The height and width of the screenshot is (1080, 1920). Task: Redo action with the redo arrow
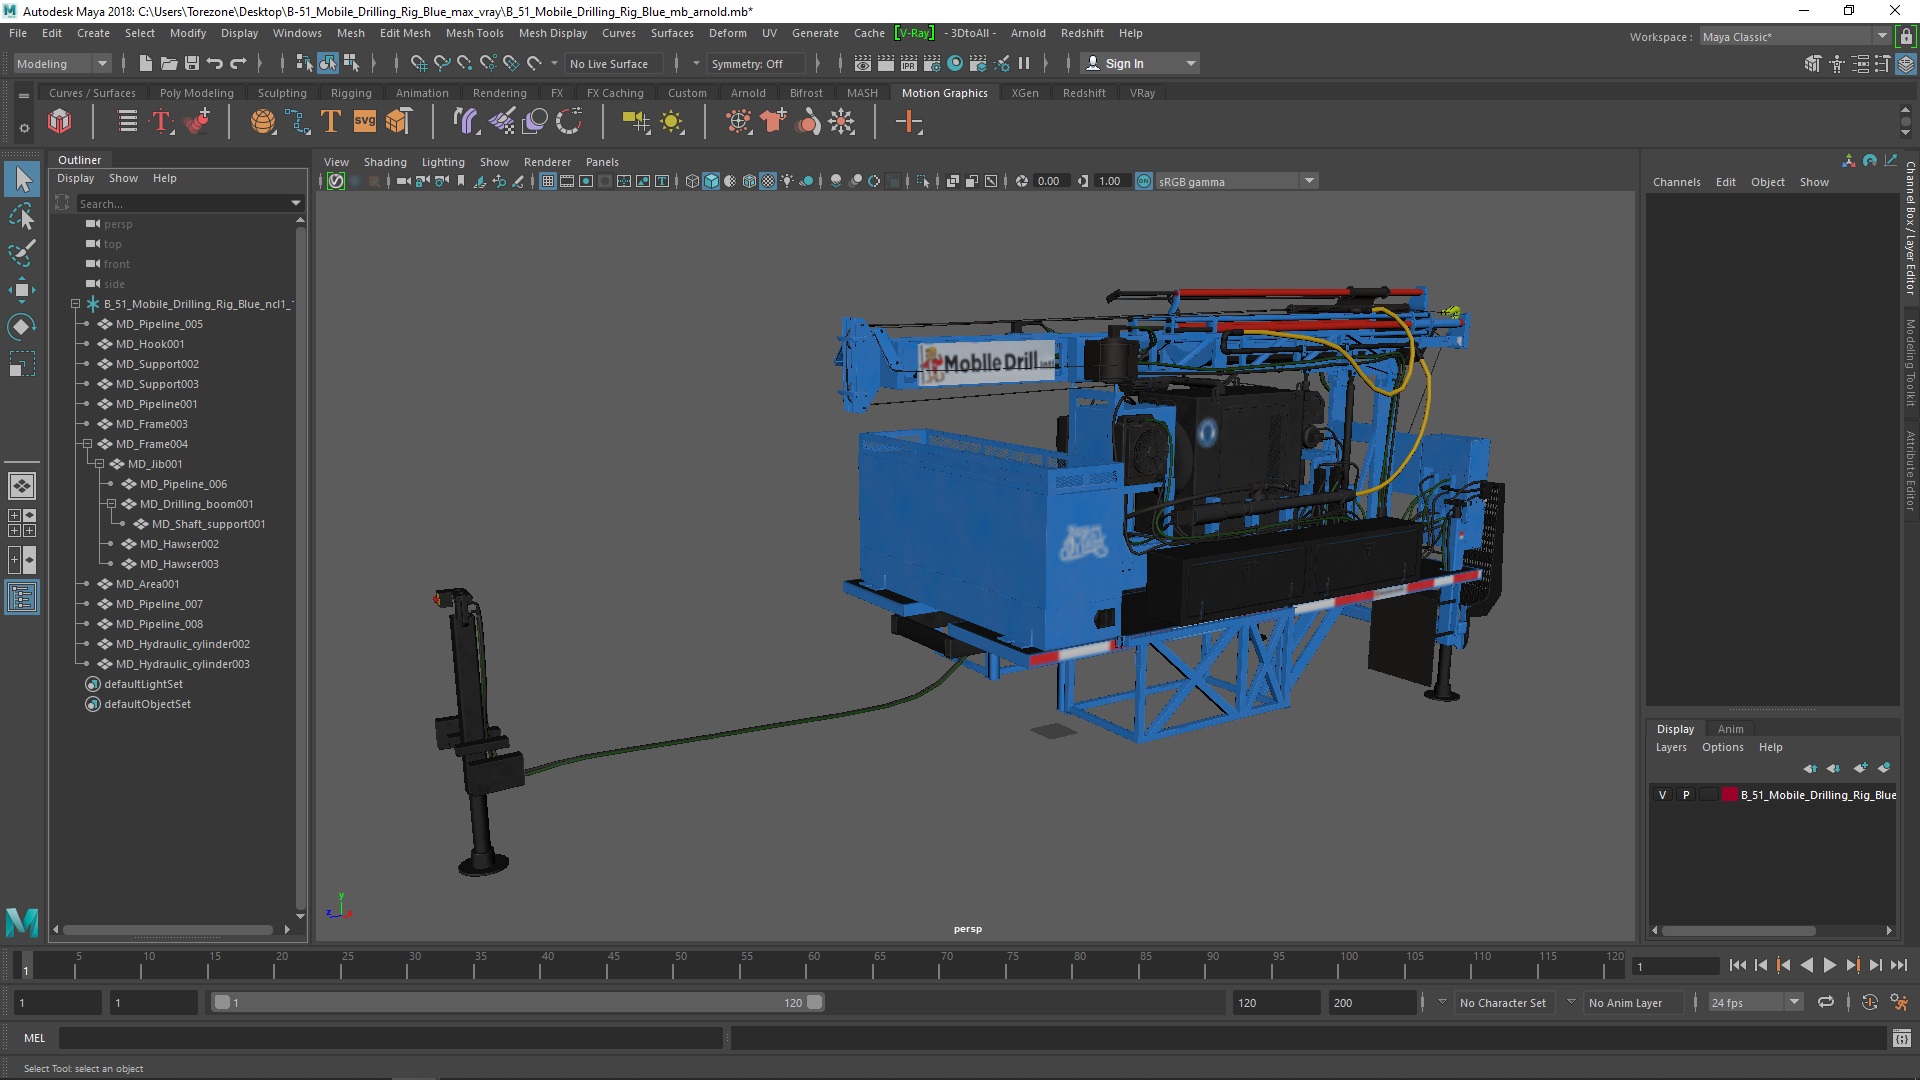[238, 63]
